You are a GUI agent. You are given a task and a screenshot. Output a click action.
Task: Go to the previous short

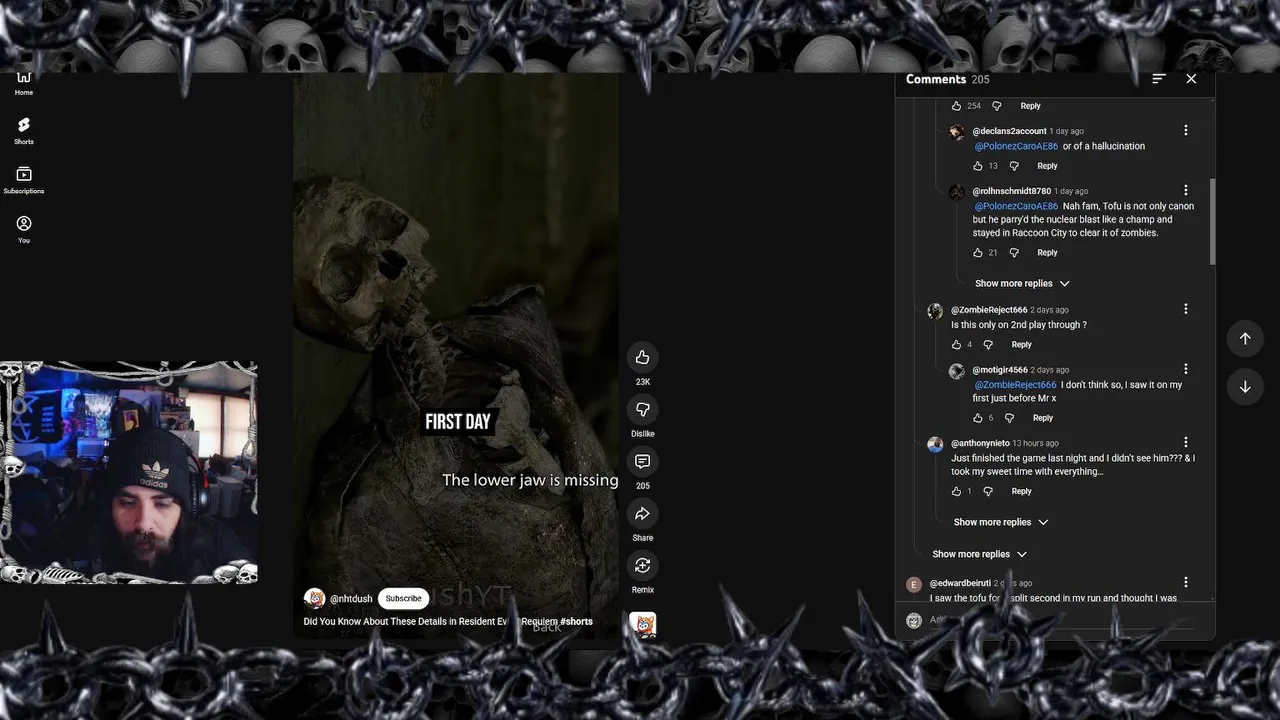click(x=1245, y=338)
